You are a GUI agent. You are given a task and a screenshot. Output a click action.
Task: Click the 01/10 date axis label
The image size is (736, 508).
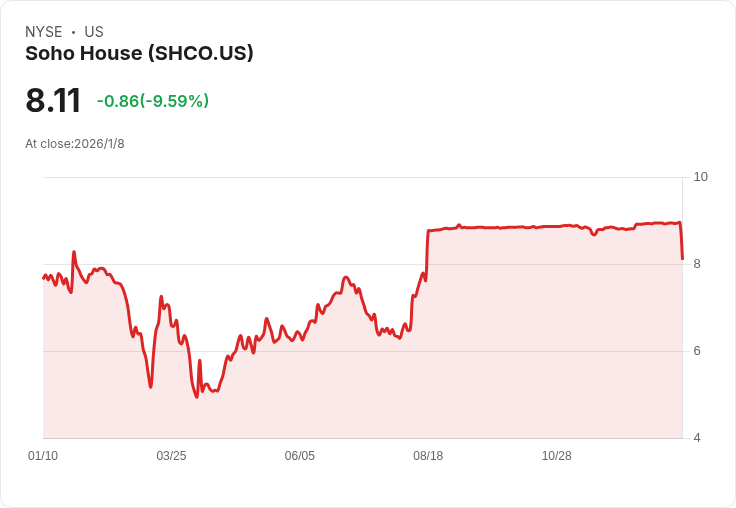pyautogui.click(x=43, y=456)
